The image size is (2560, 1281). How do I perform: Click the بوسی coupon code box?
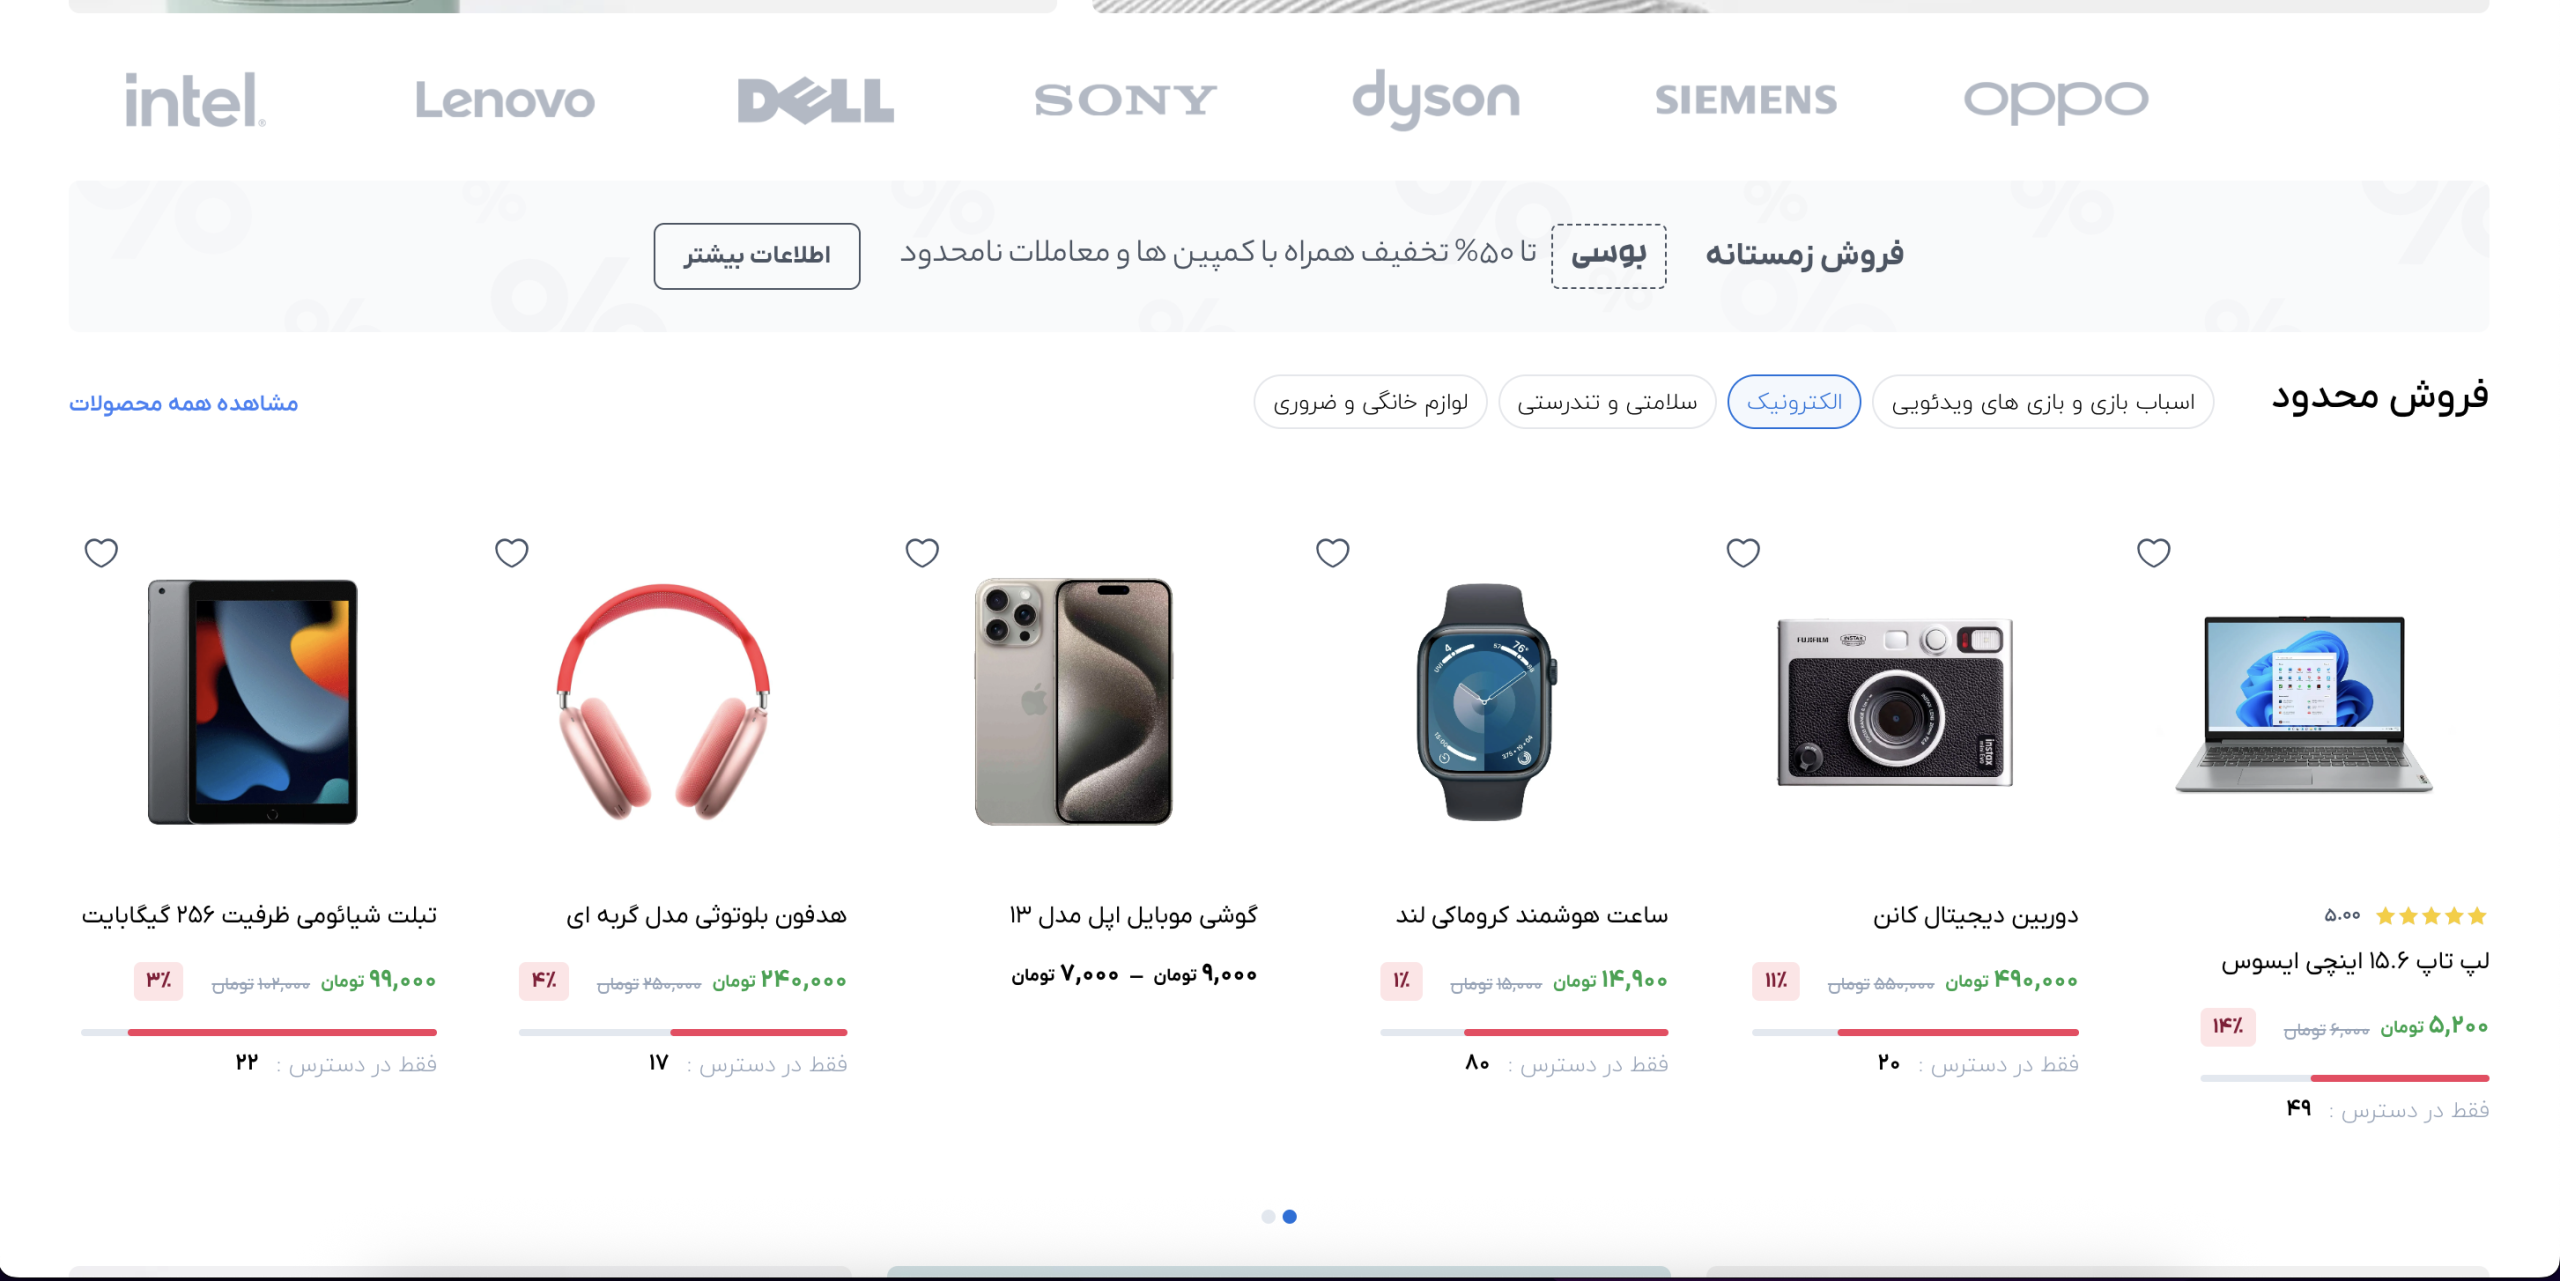(x=1608, y=256)
